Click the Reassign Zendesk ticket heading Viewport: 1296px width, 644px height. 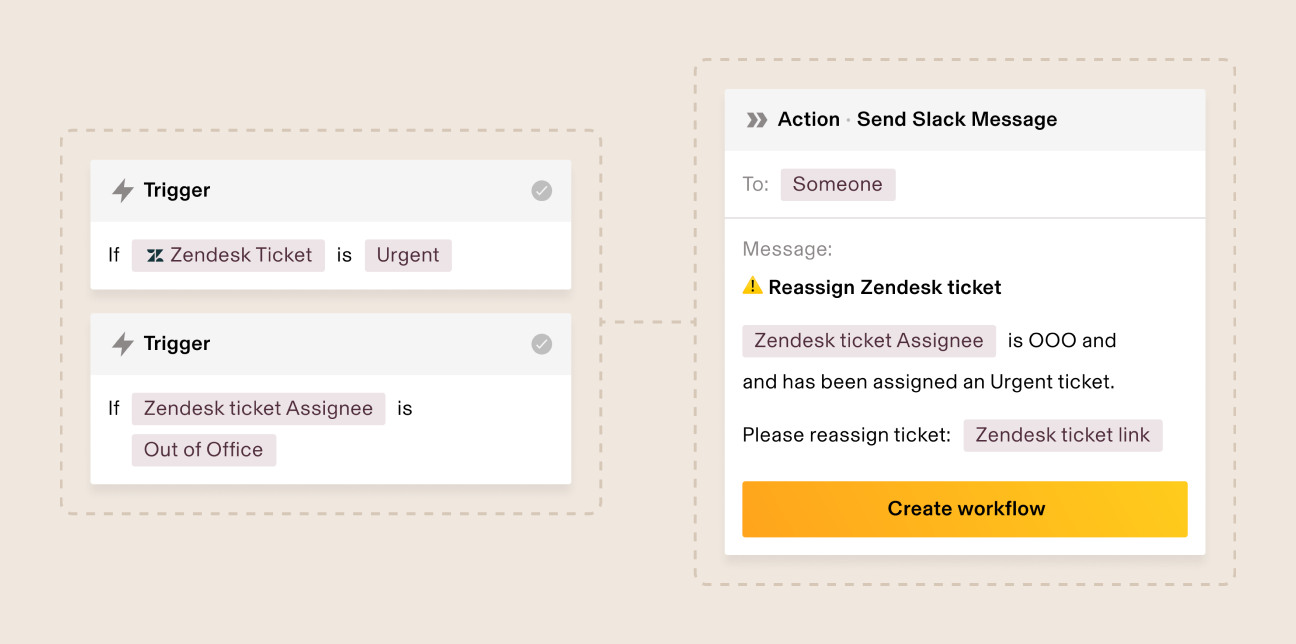[885, 288]
